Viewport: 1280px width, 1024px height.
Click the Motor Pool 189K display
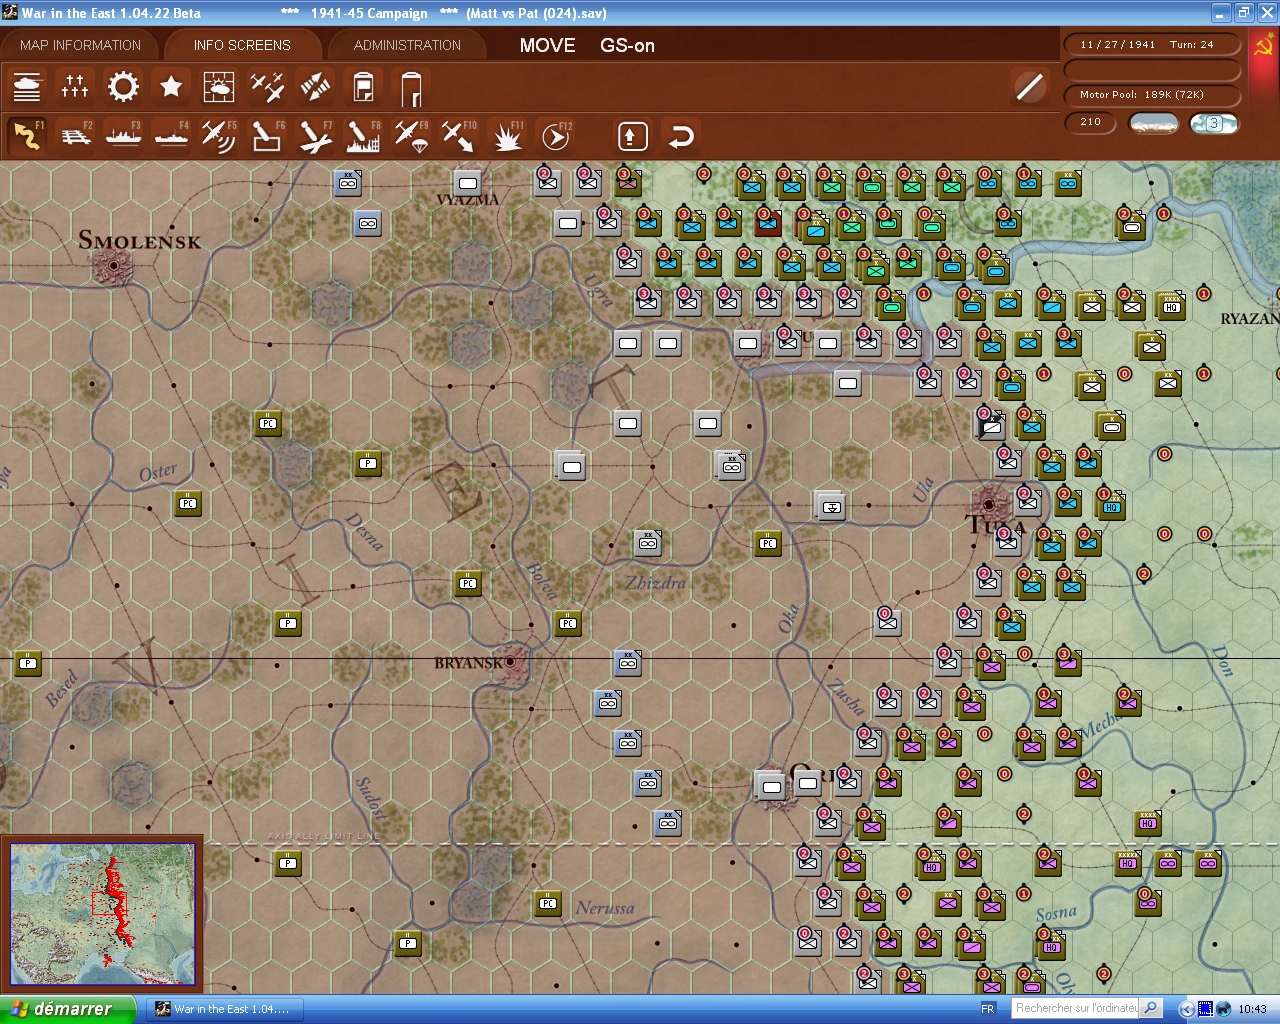1151,95
